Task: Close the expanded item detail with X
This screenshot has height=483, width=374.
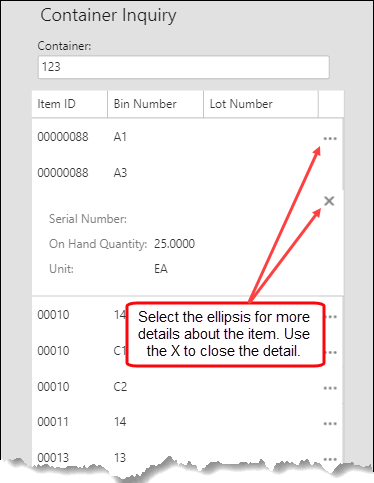Action: (329, 201)
